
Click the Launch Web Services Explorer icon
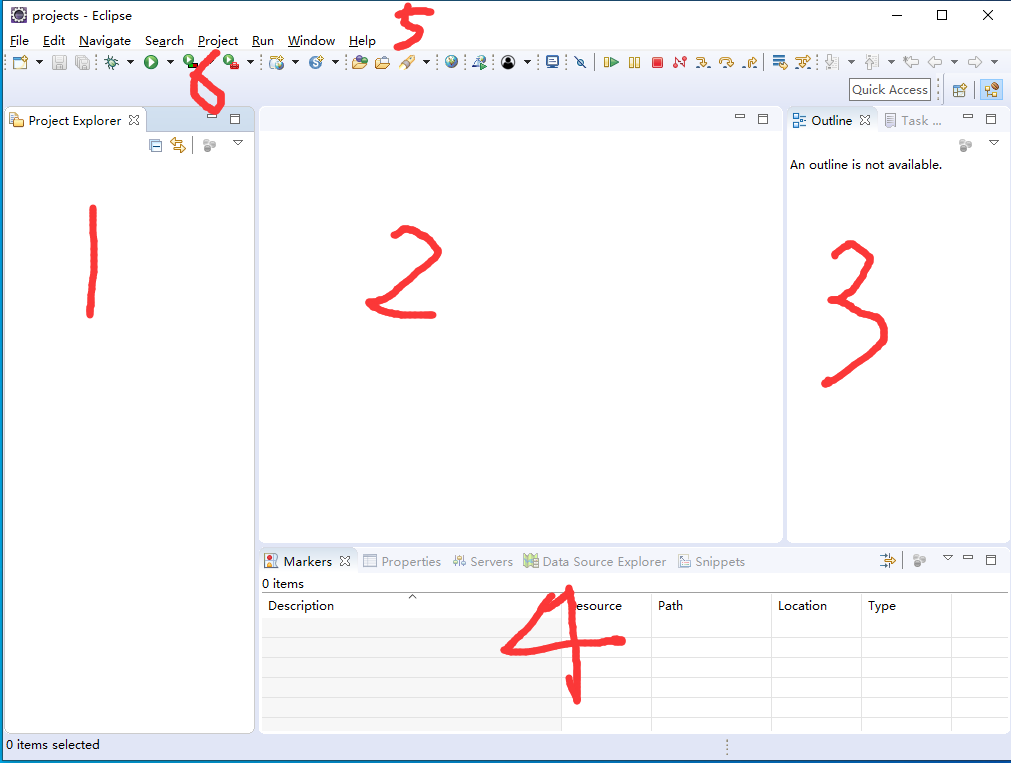coord(479,62)
